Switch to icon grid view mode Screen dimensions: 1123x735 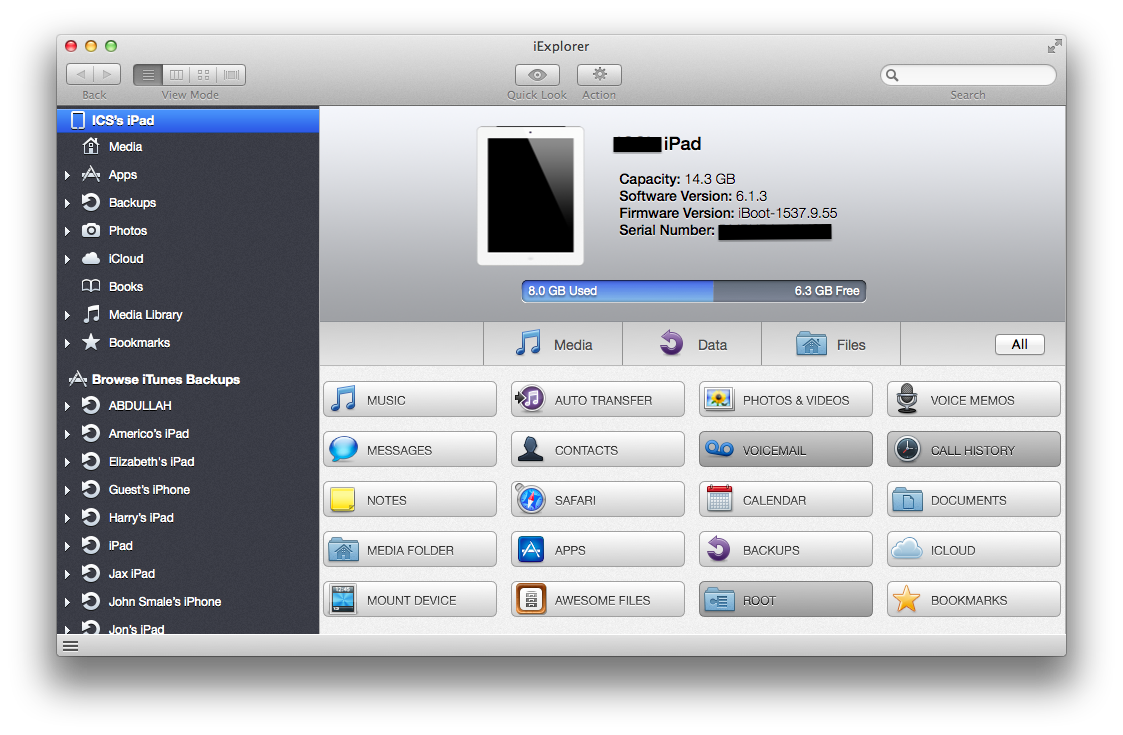pos(203,75)
